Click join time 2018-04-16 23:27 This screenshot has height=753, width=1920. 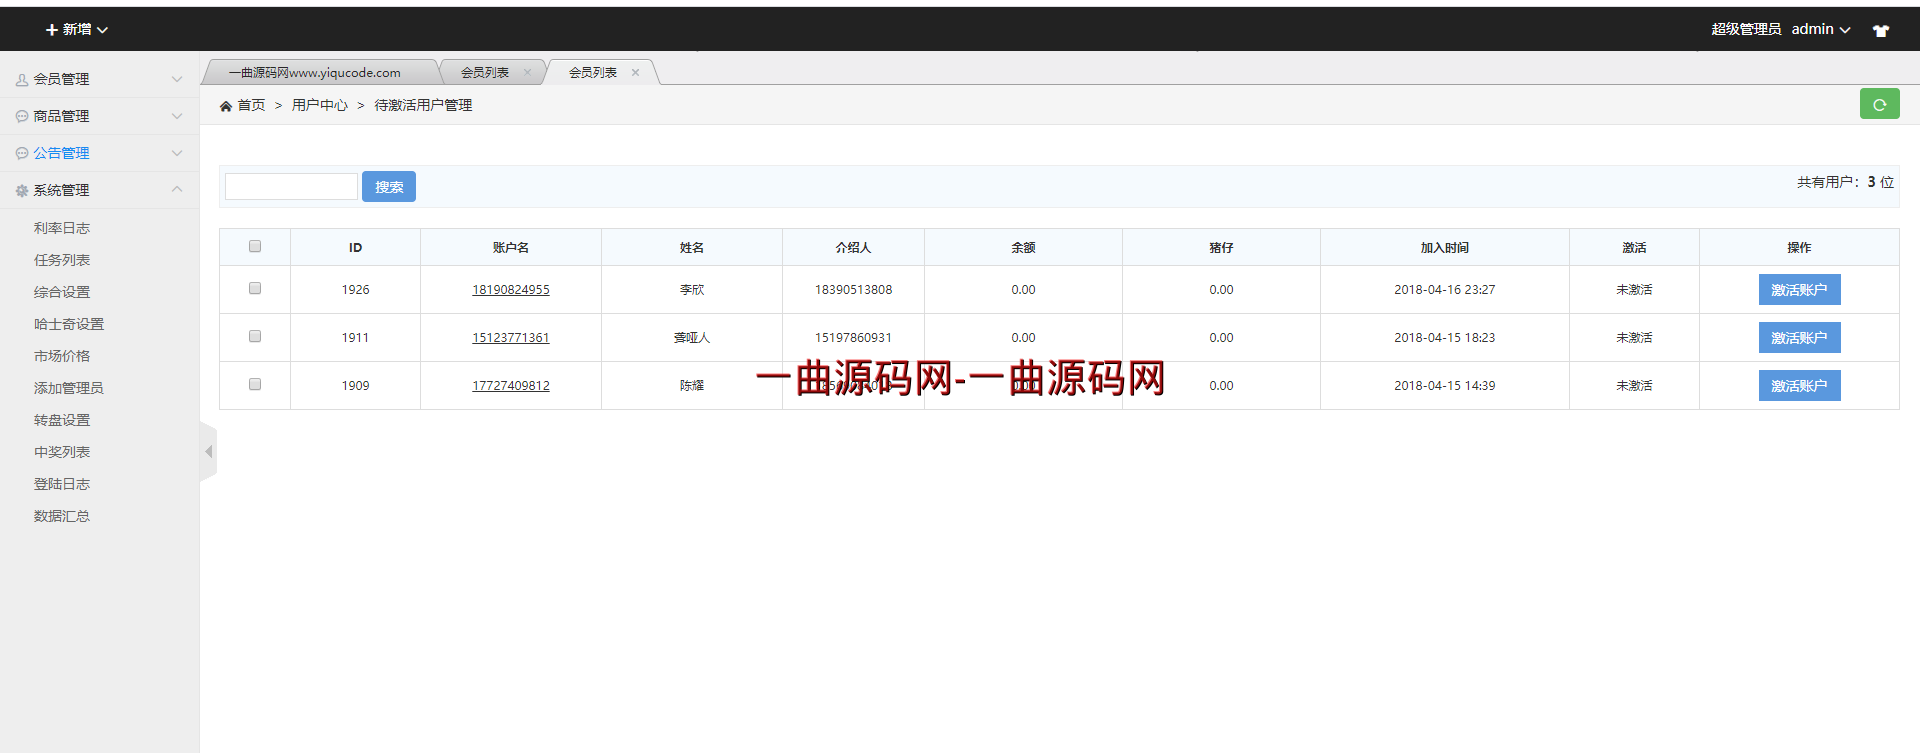coord(1444,290)
